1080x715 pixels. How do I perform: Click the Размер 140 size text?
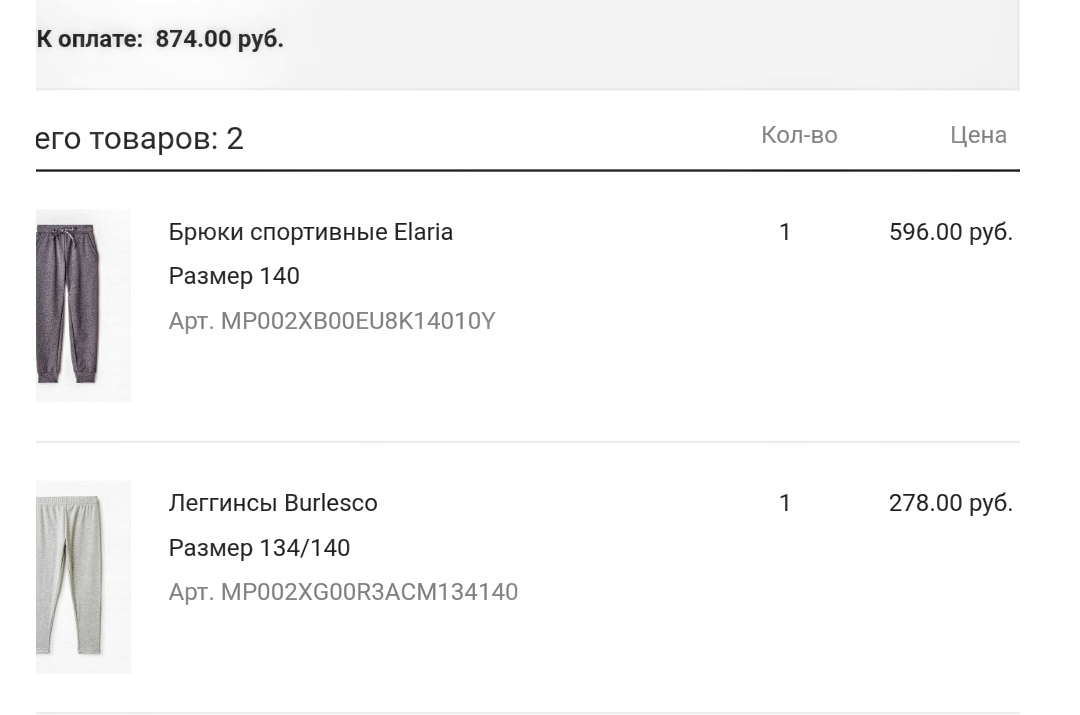(x=234, y=276)
